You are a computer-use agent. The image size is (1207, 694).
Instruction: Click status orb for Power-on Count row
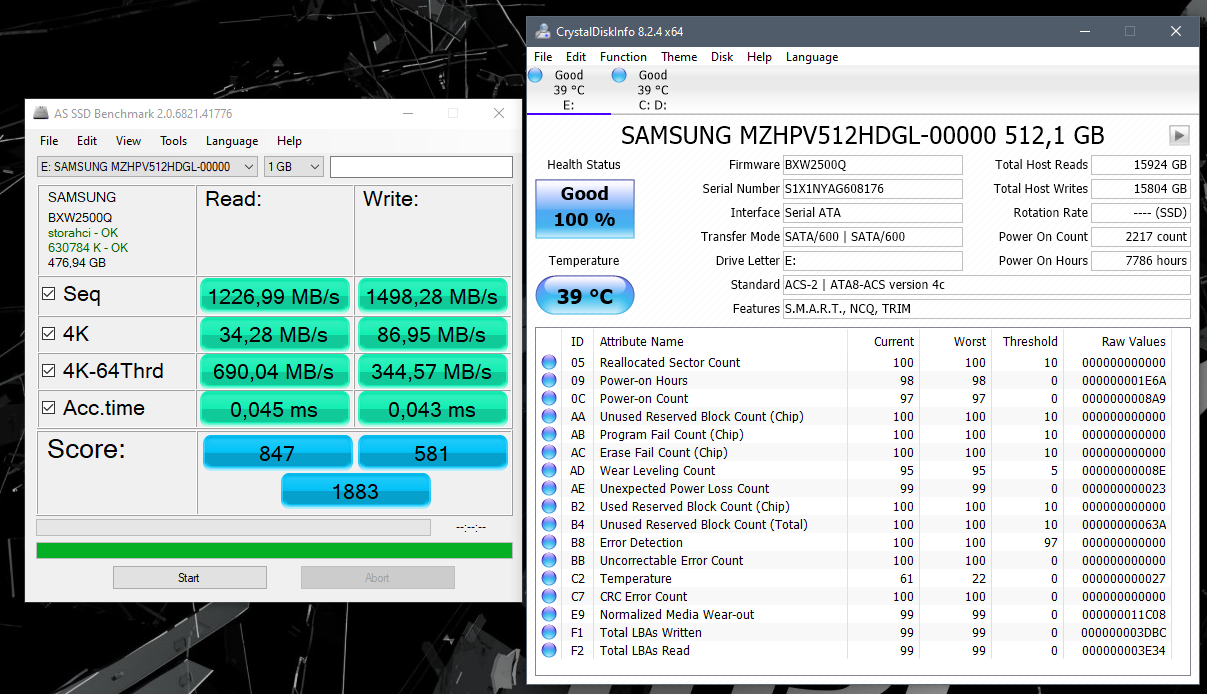(x=549, y=398)
